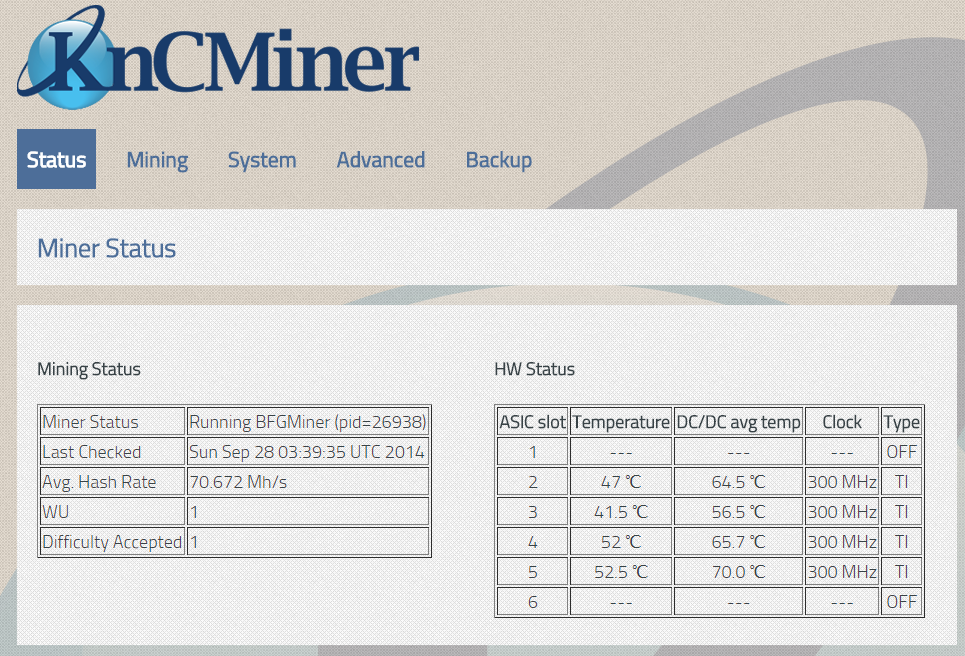Open the System tab

tap(262, 160)
